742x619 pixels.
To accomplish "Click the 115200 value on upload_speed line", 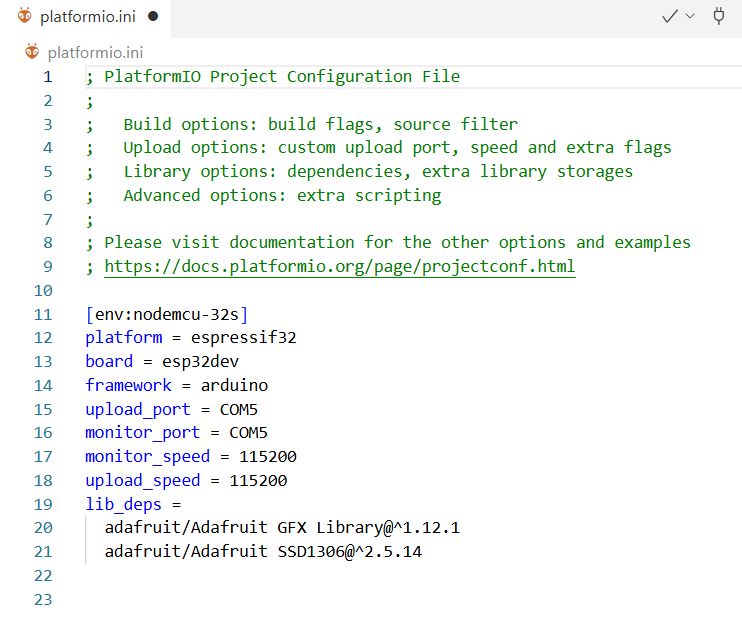I will [x=258, y=481].
